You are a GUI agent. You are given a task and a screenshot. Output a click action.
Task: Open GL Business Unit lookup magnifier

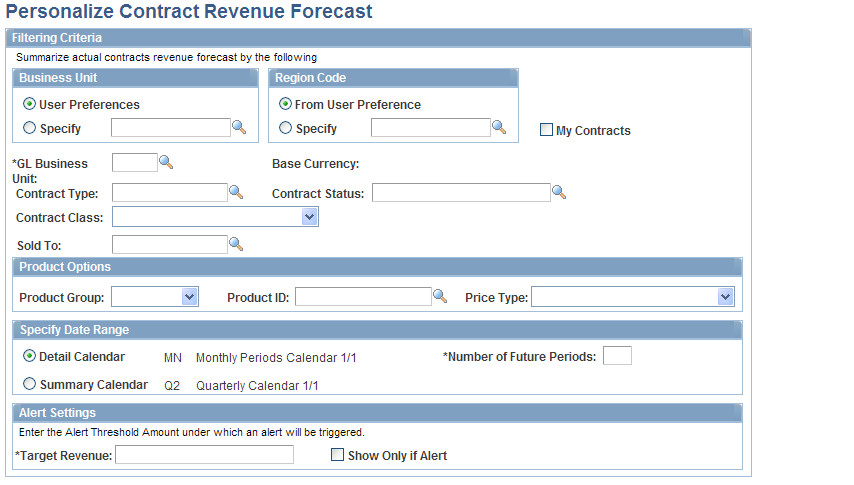click(166, 162)
